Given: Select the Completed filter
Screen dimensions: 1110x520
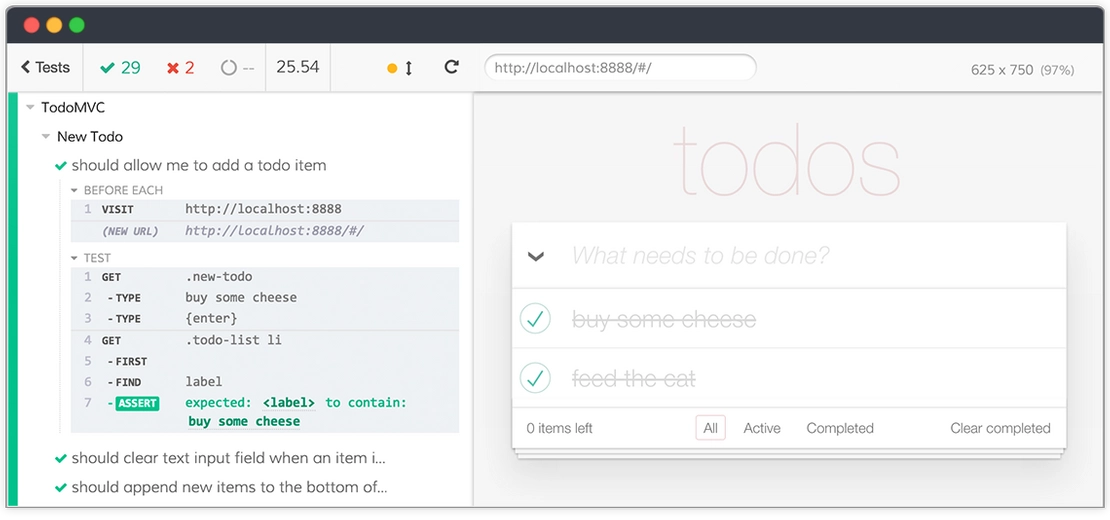Looking at the screenshot, I should (840, 428).
